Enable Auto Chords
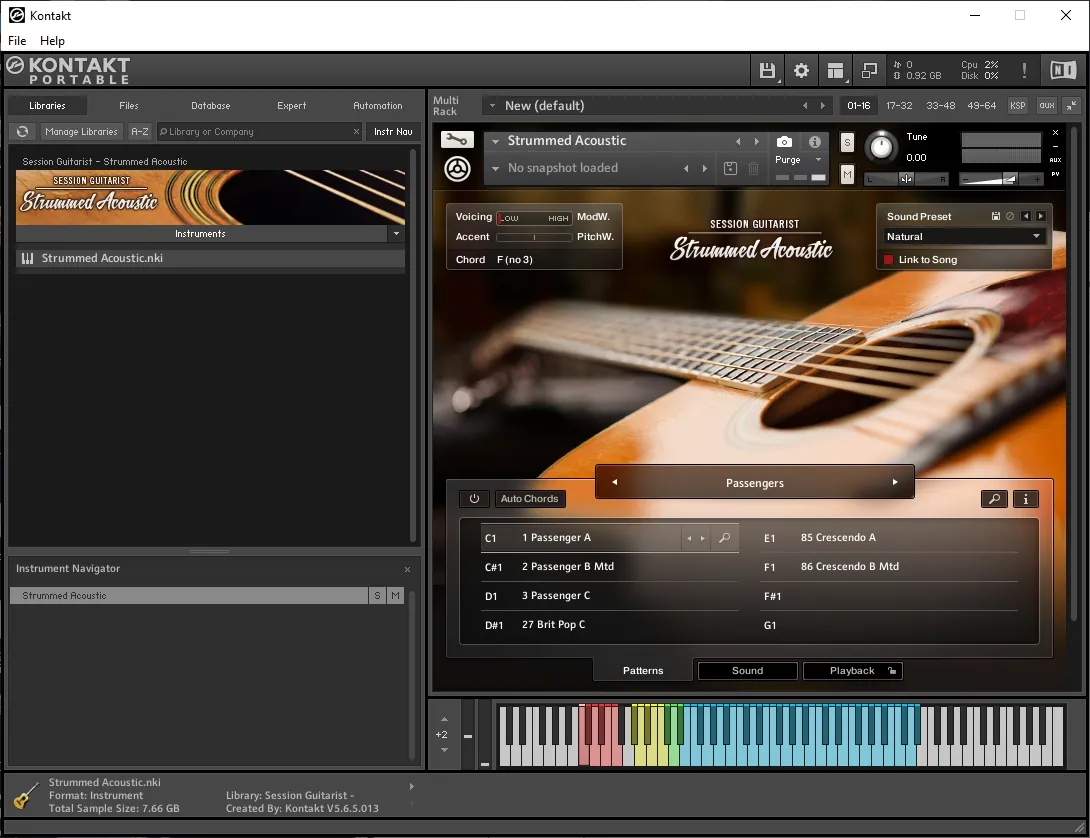This screenshot has width=1090, height=838. click(530, 498)
